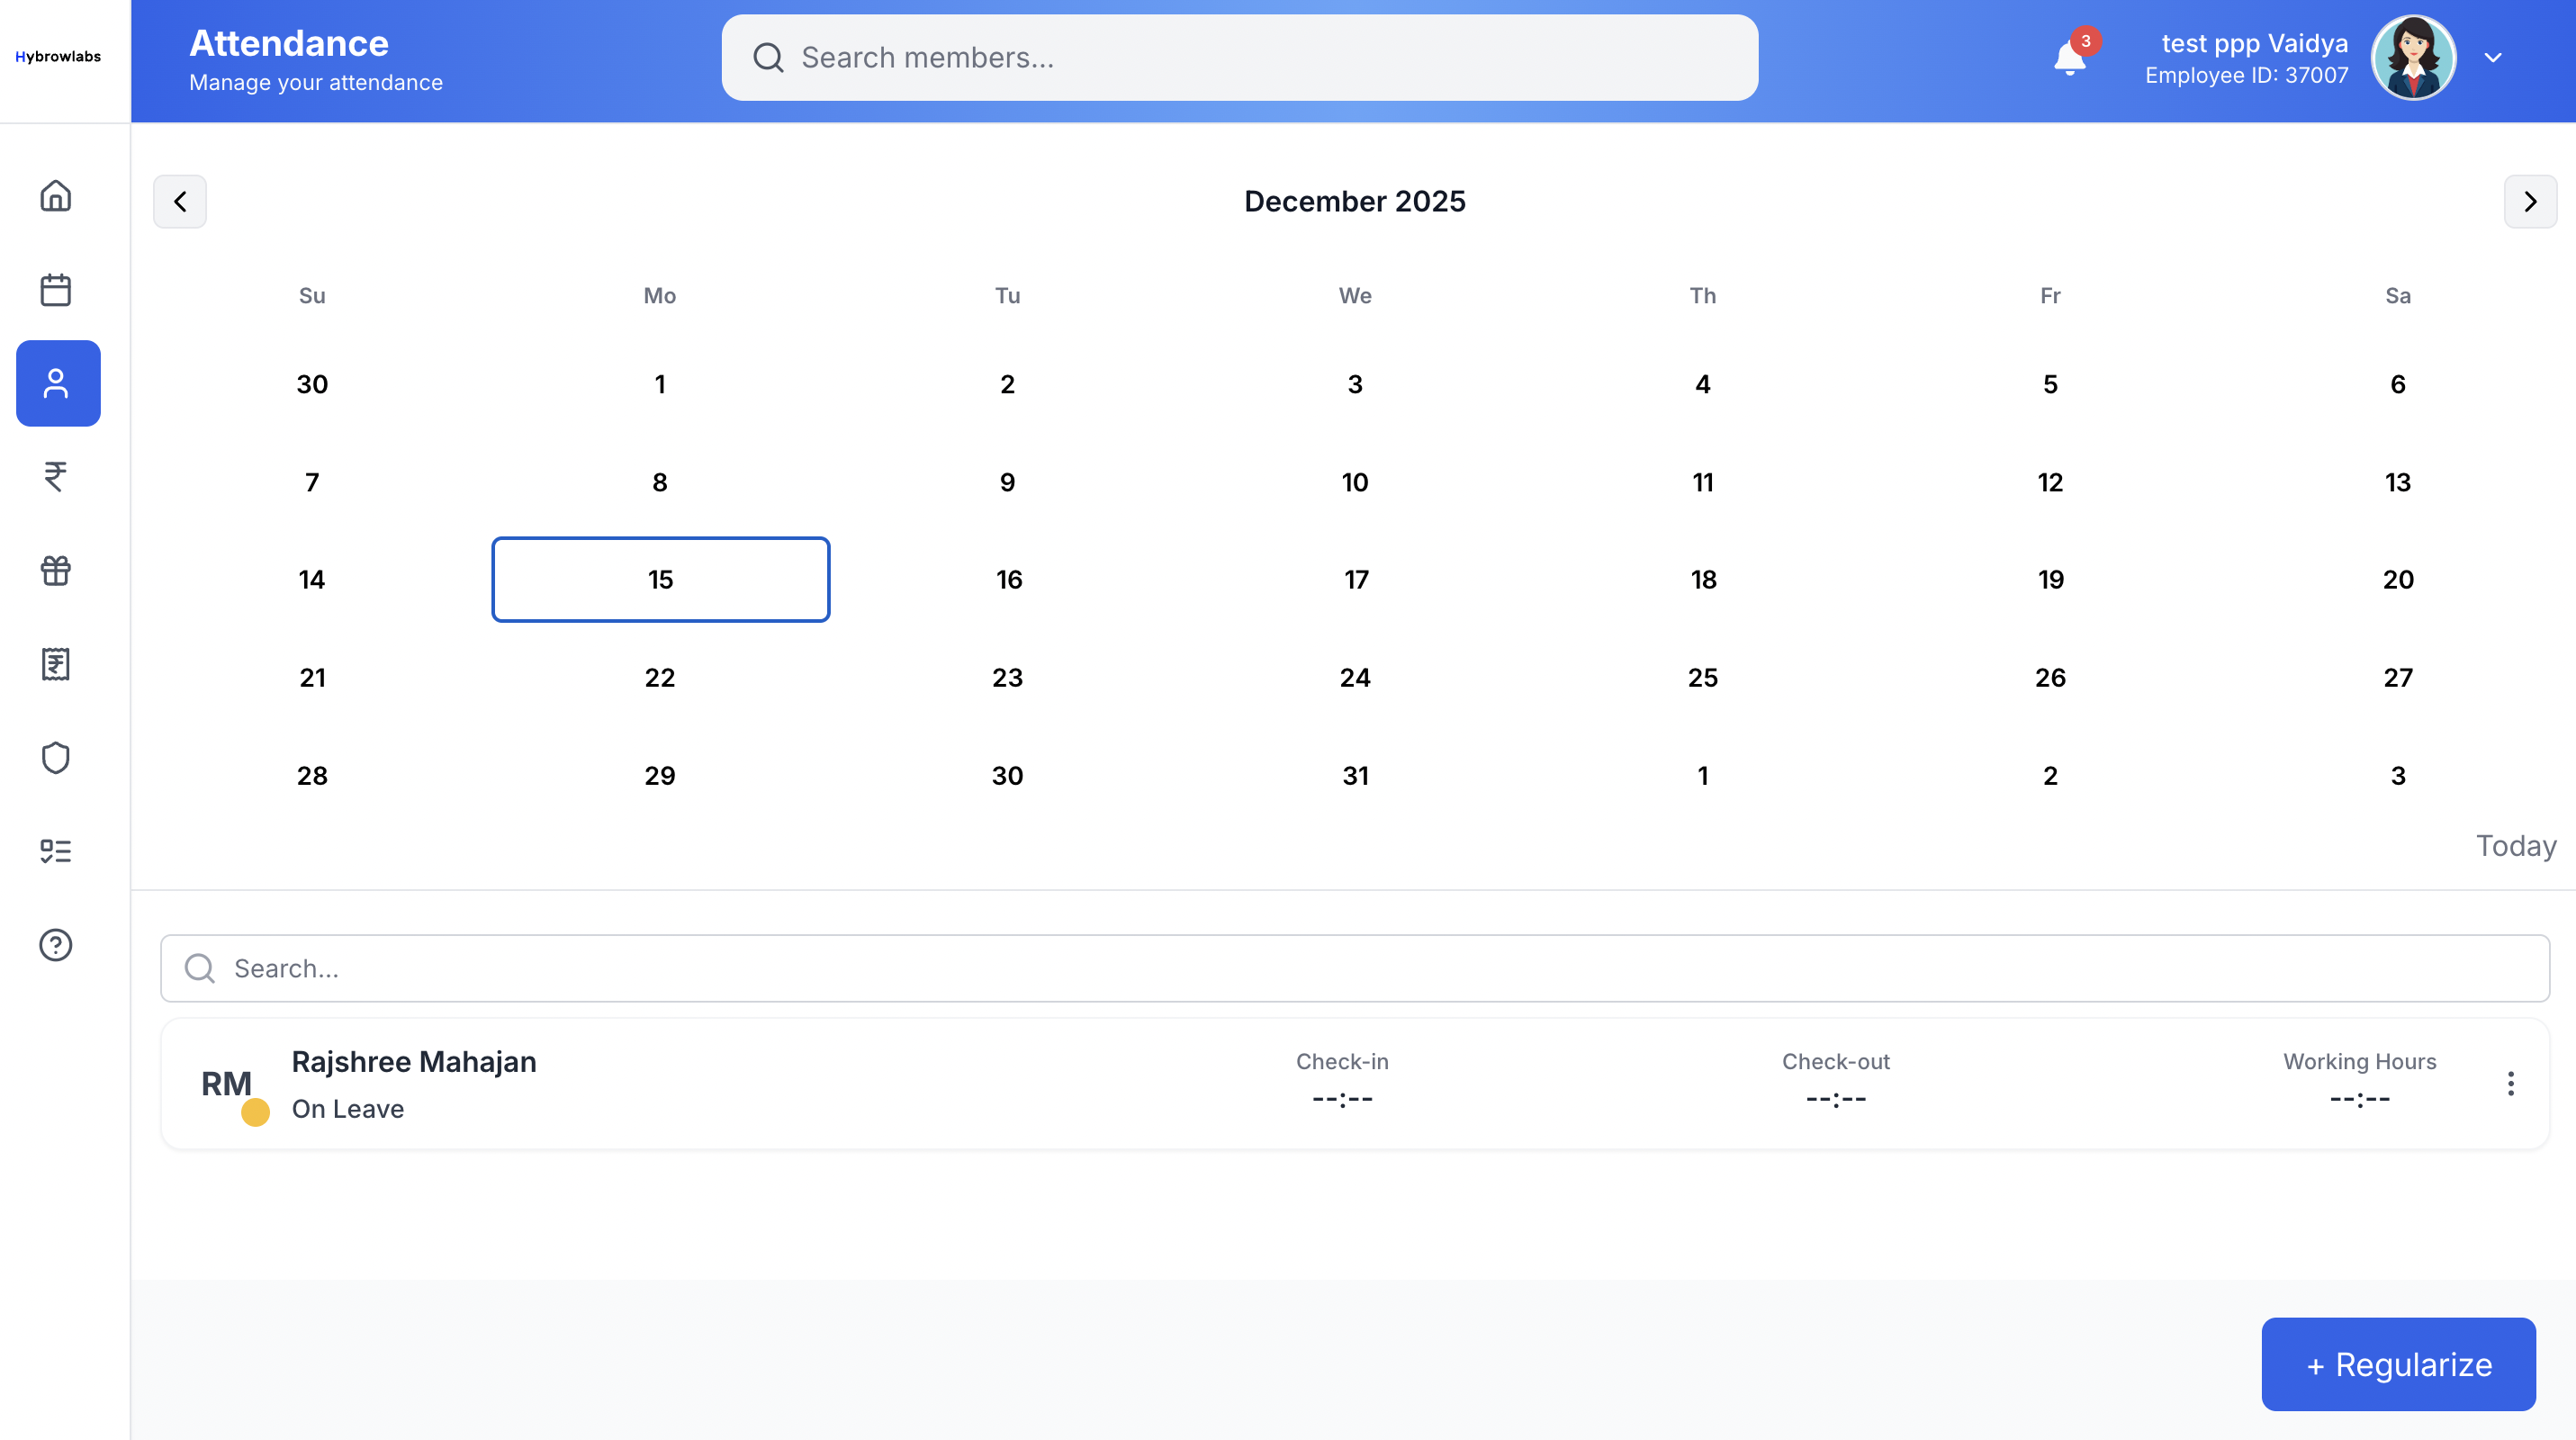Image resolution: width=2576 pixels, height=1440 pixels.
Task: Go to next month with right chevron
Action: [2530, 201]
